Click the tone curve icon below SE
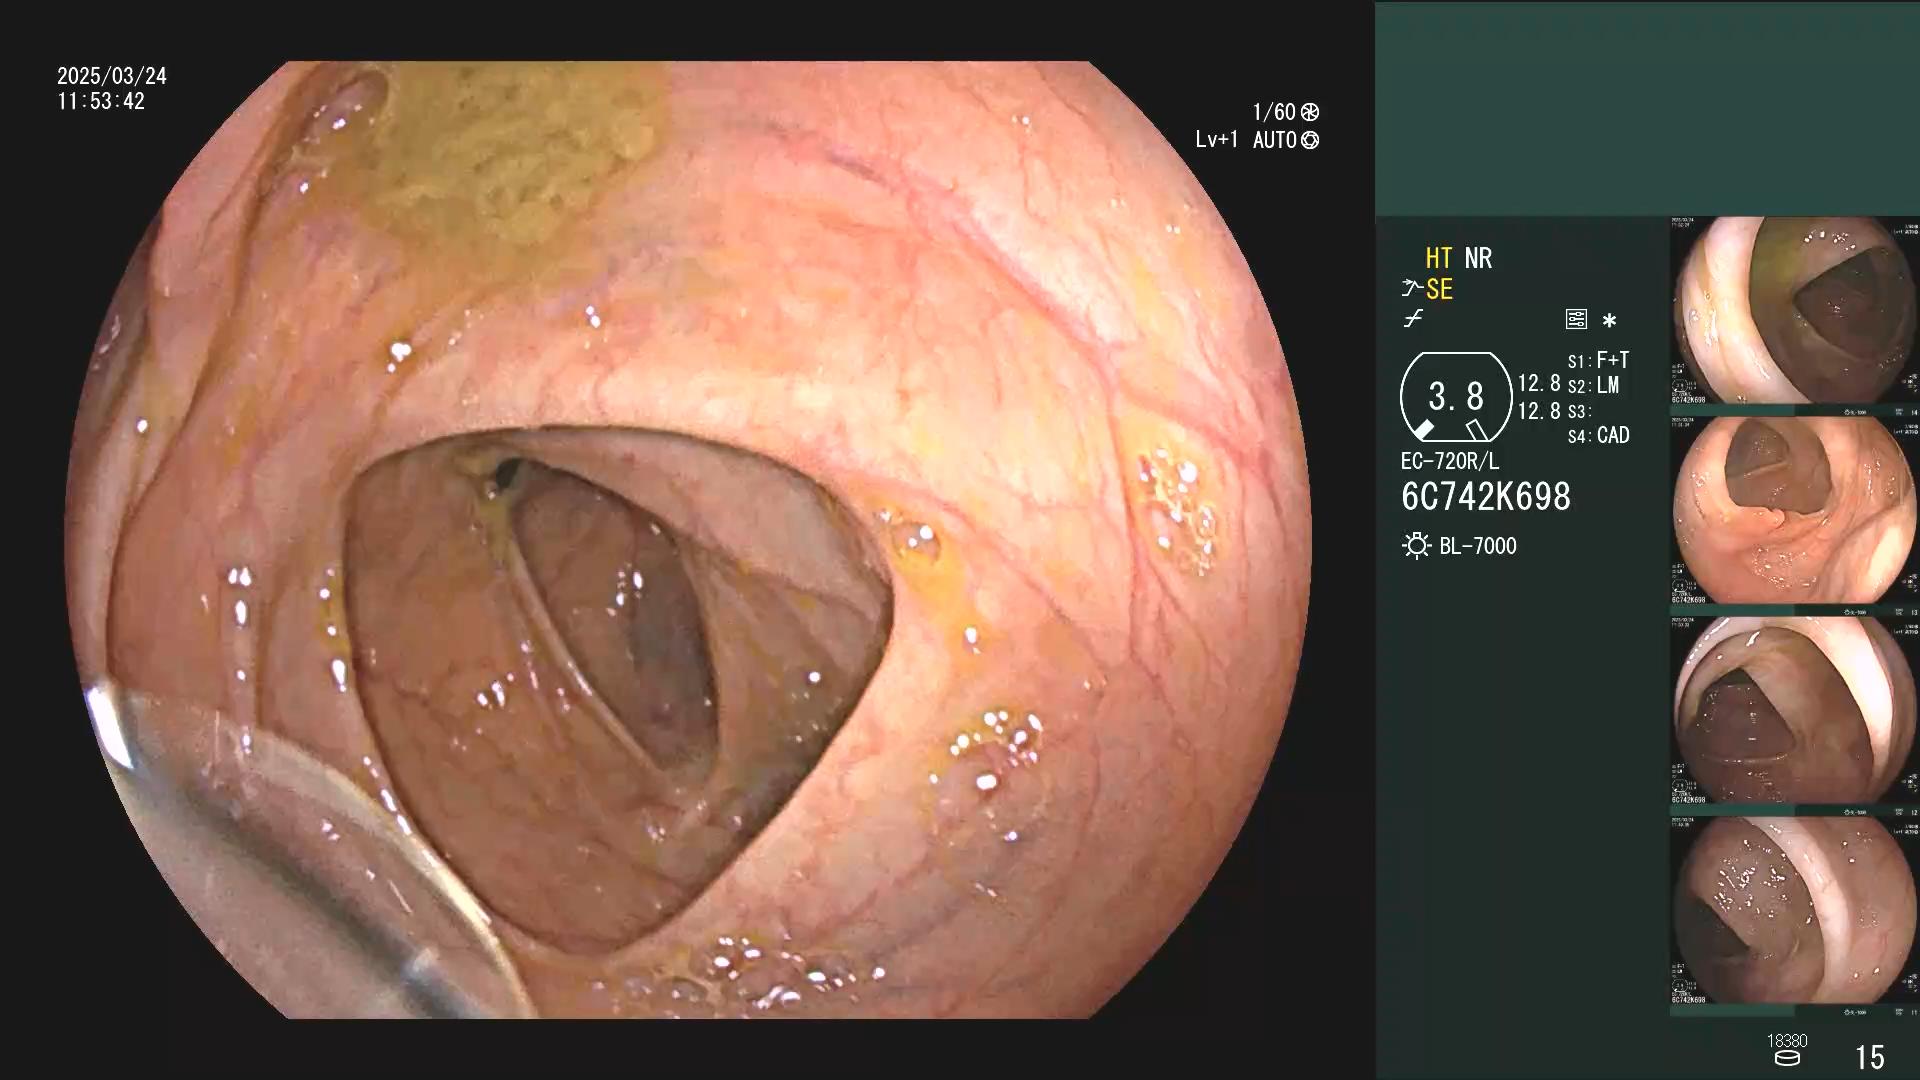Image resolution: width=1920 pixels, height=1080 pixels. (x=1413, y=319)
